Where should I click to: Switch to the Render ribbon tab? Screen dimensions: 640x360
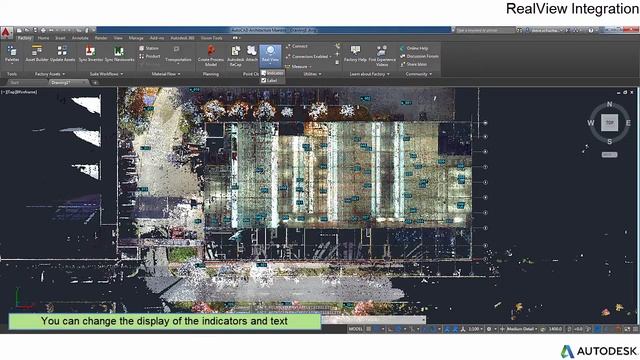click(101, 38)
